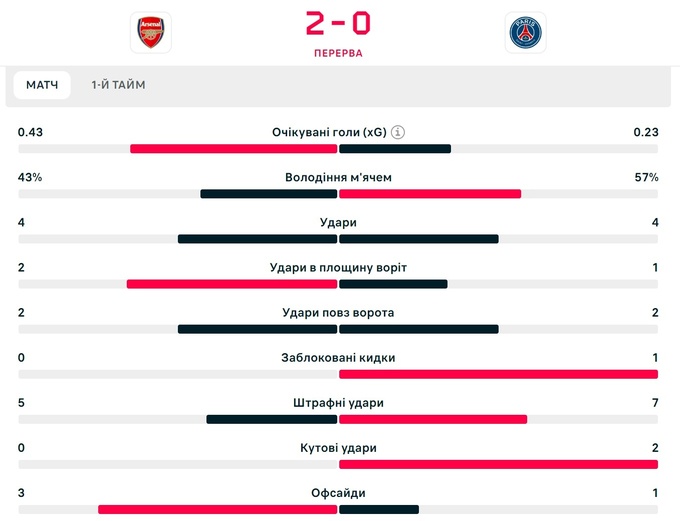Viewport: 680px width, 521px height.
Task: Click the Кутові удари label
Action: [338, 447]
